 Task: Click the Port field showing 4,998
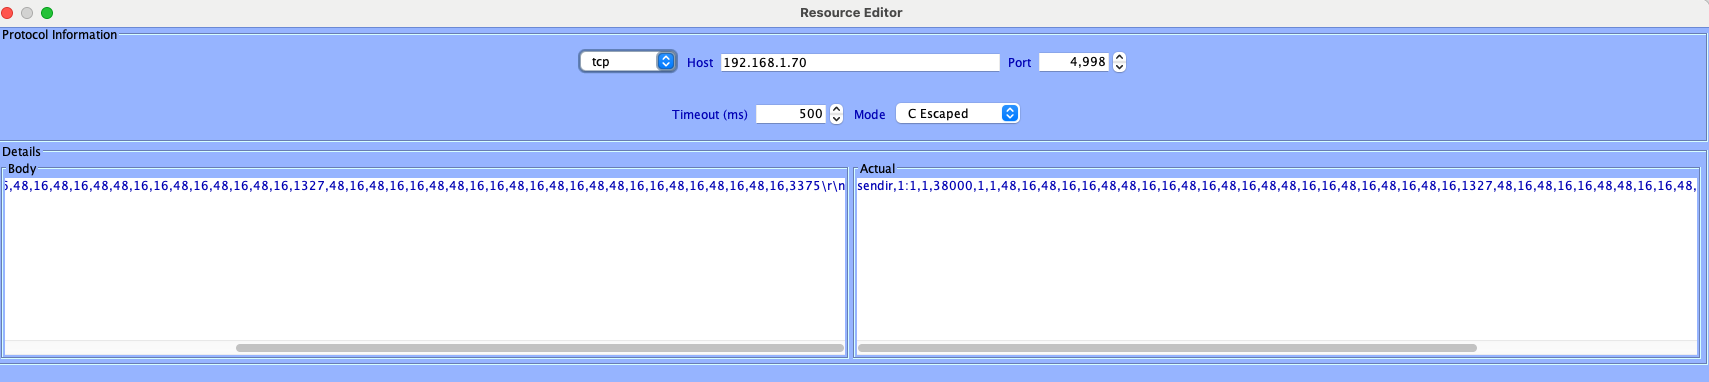click(1074, 62)
